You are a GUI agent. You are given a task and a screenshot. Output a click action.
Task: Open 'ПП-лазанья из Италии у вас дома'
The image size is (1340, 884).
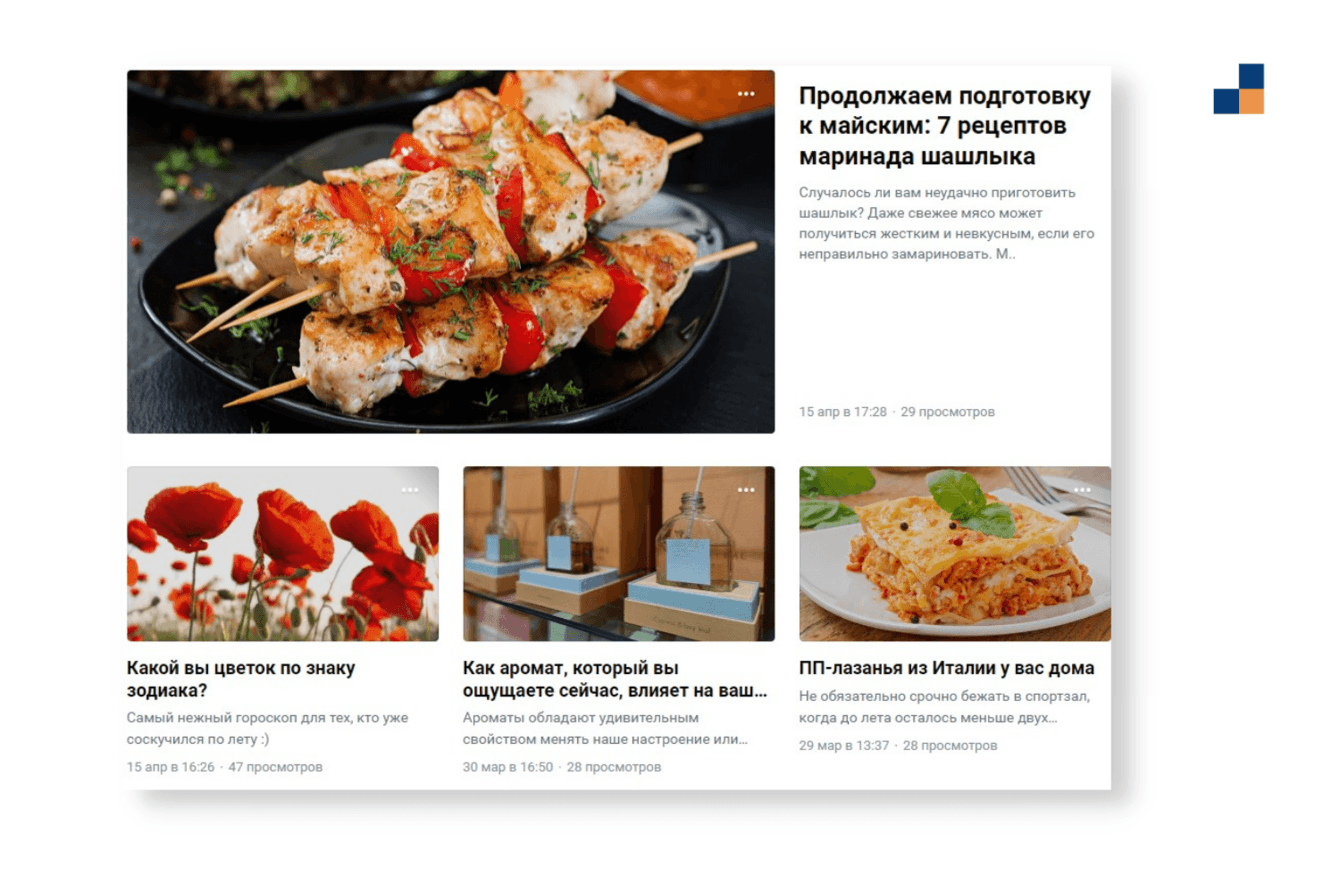pos(947,668)
